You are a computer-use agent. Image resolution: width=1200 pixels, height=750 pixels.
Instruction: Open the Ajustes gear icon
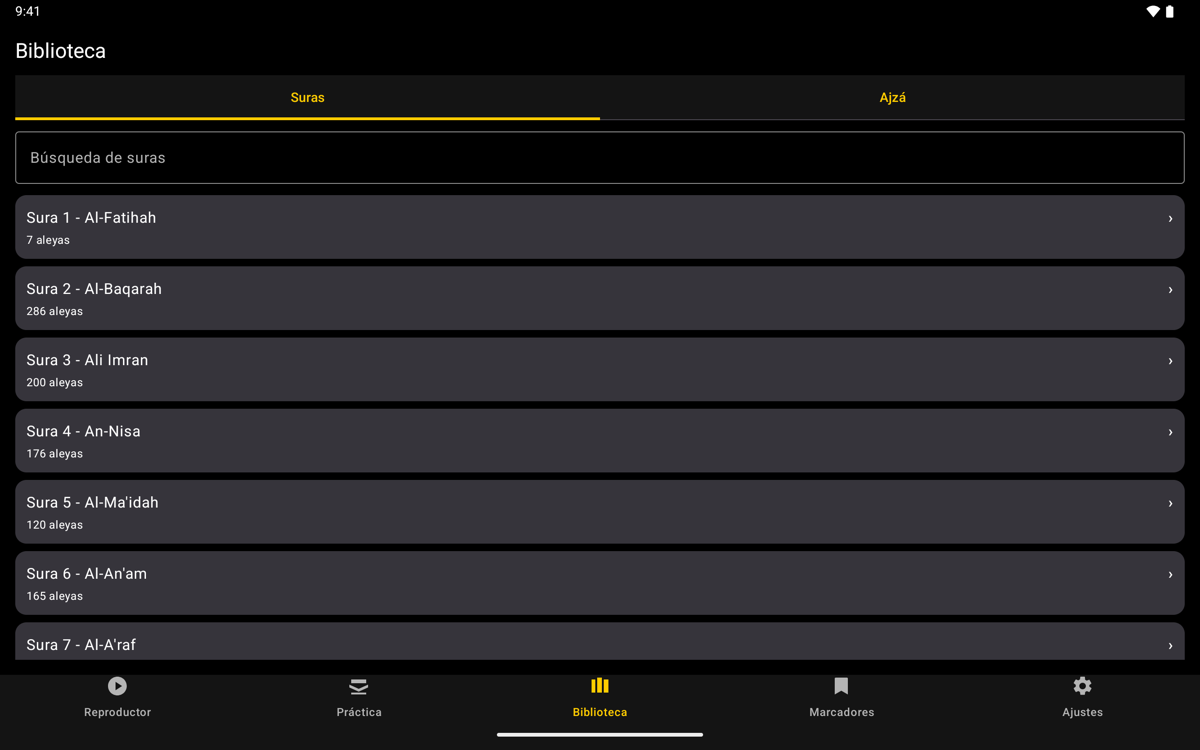1082,686
